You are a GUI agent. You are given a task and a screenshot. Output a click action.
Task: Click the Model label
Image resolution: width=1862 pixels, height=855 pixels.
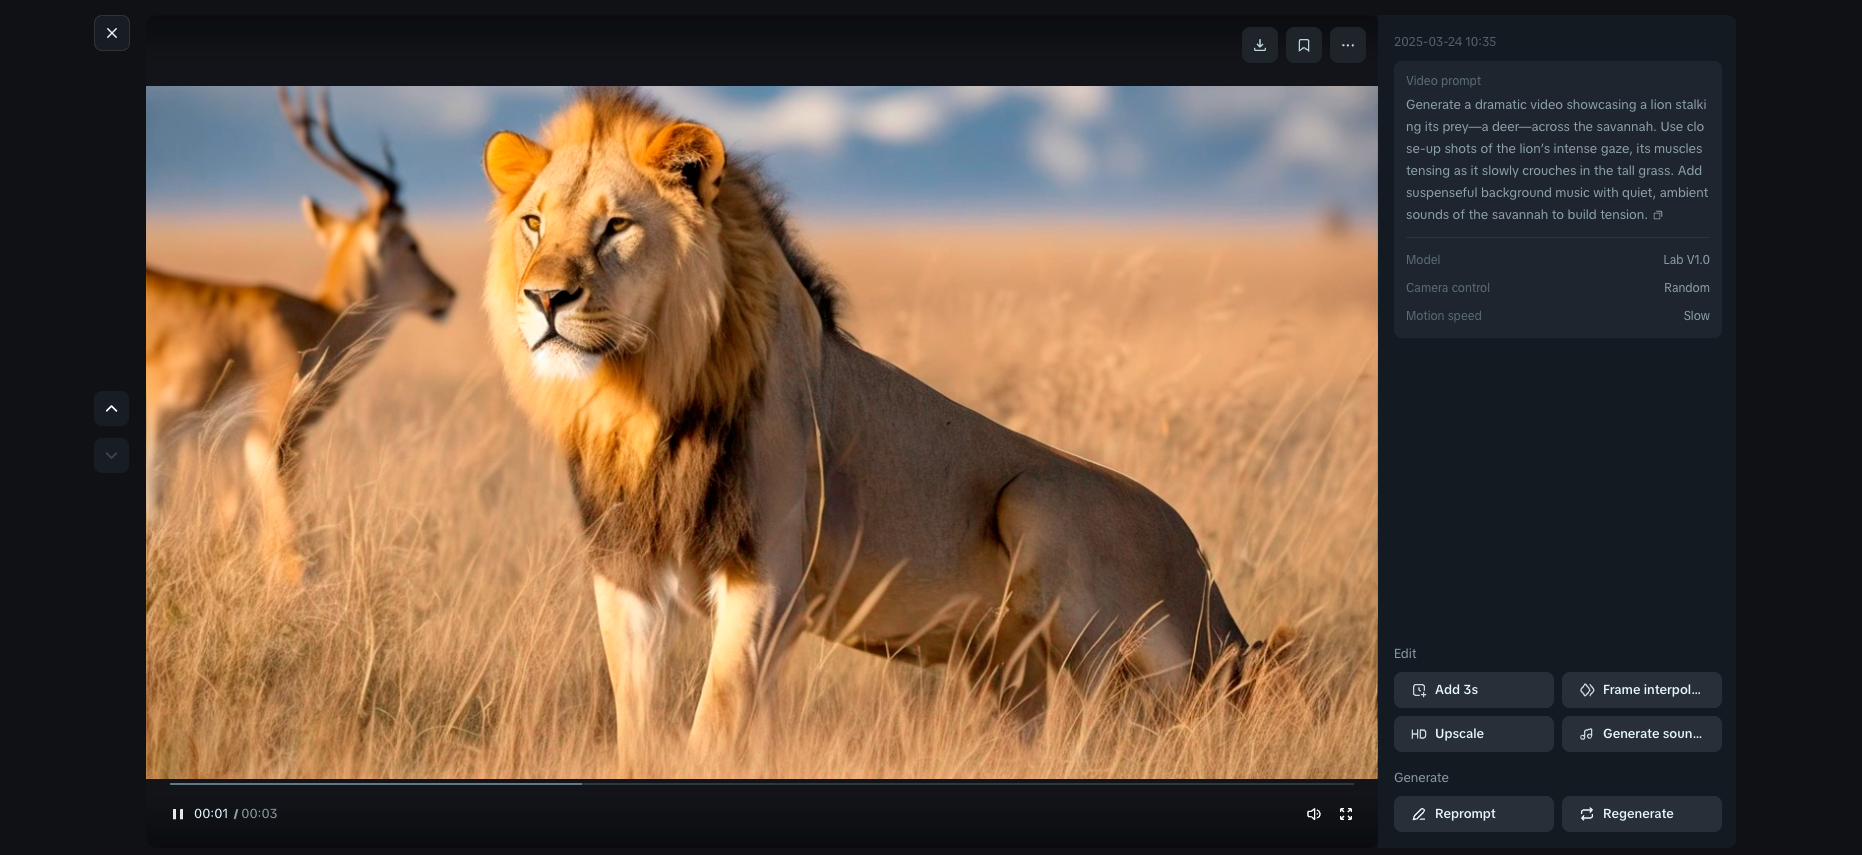[x=1423, y=260]
